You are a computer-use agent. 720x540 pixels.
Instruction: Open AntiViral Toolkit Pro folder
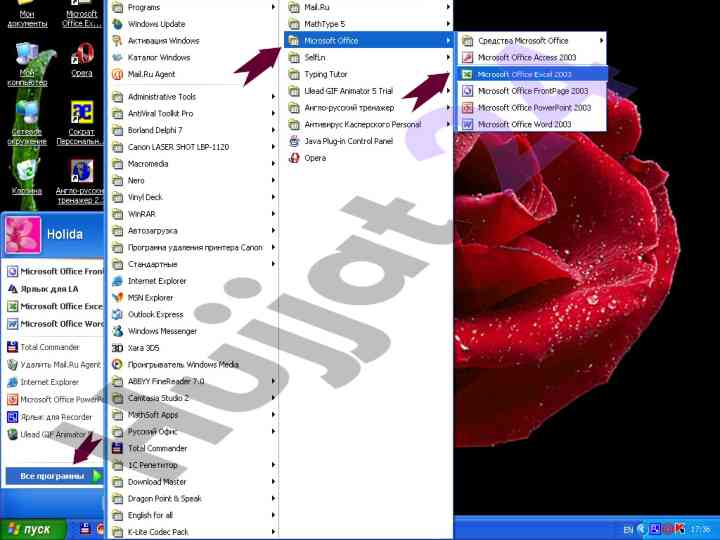click(x=193, y=113)
